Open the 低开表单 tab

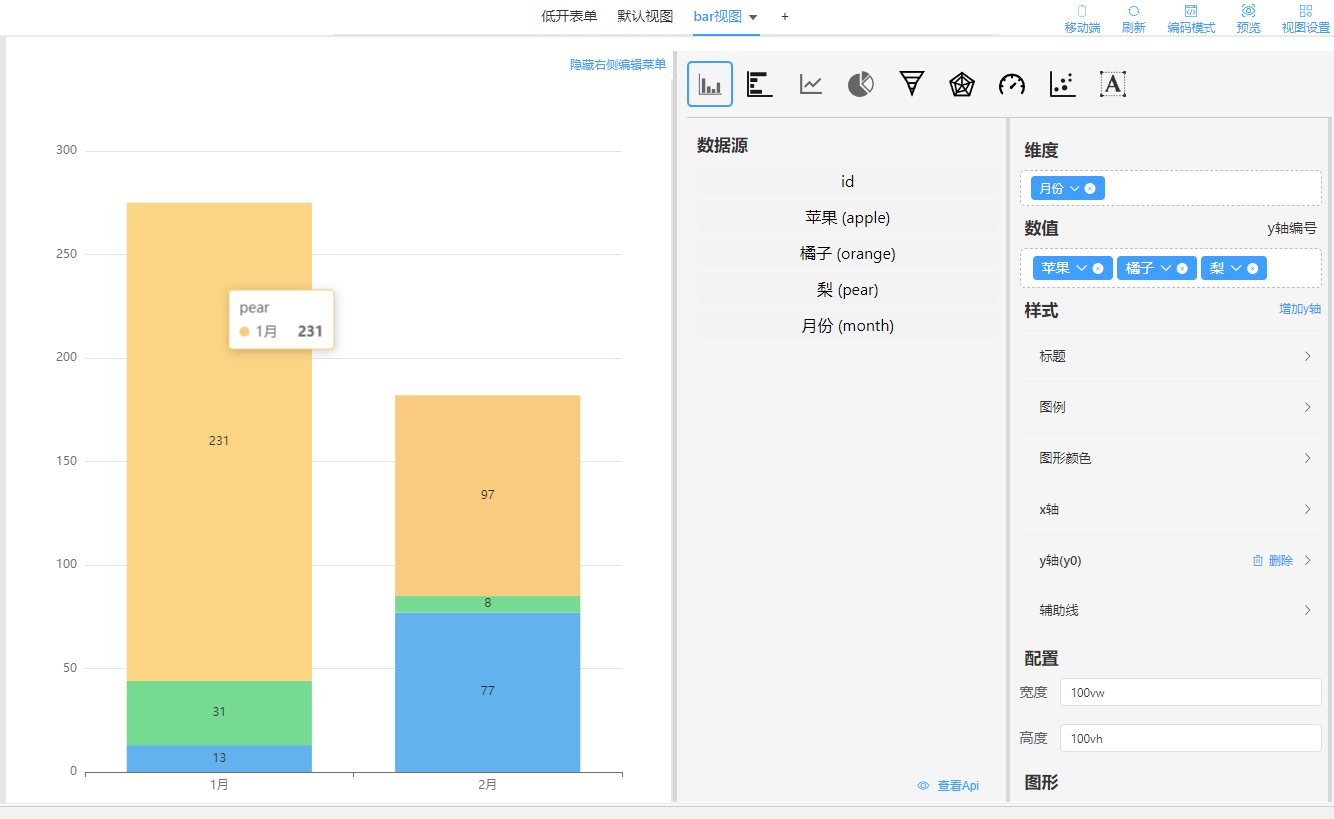coord(569,16)
